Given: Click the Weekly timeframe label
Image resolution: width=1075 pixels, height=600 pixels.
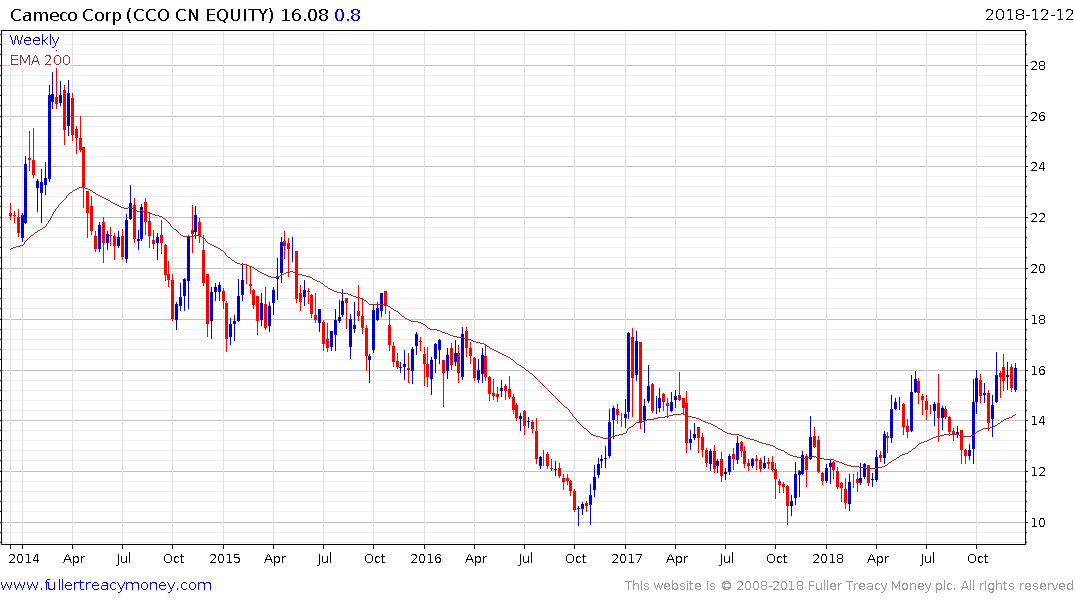Looking at the screenshot, I should click(x=34, y=40).
